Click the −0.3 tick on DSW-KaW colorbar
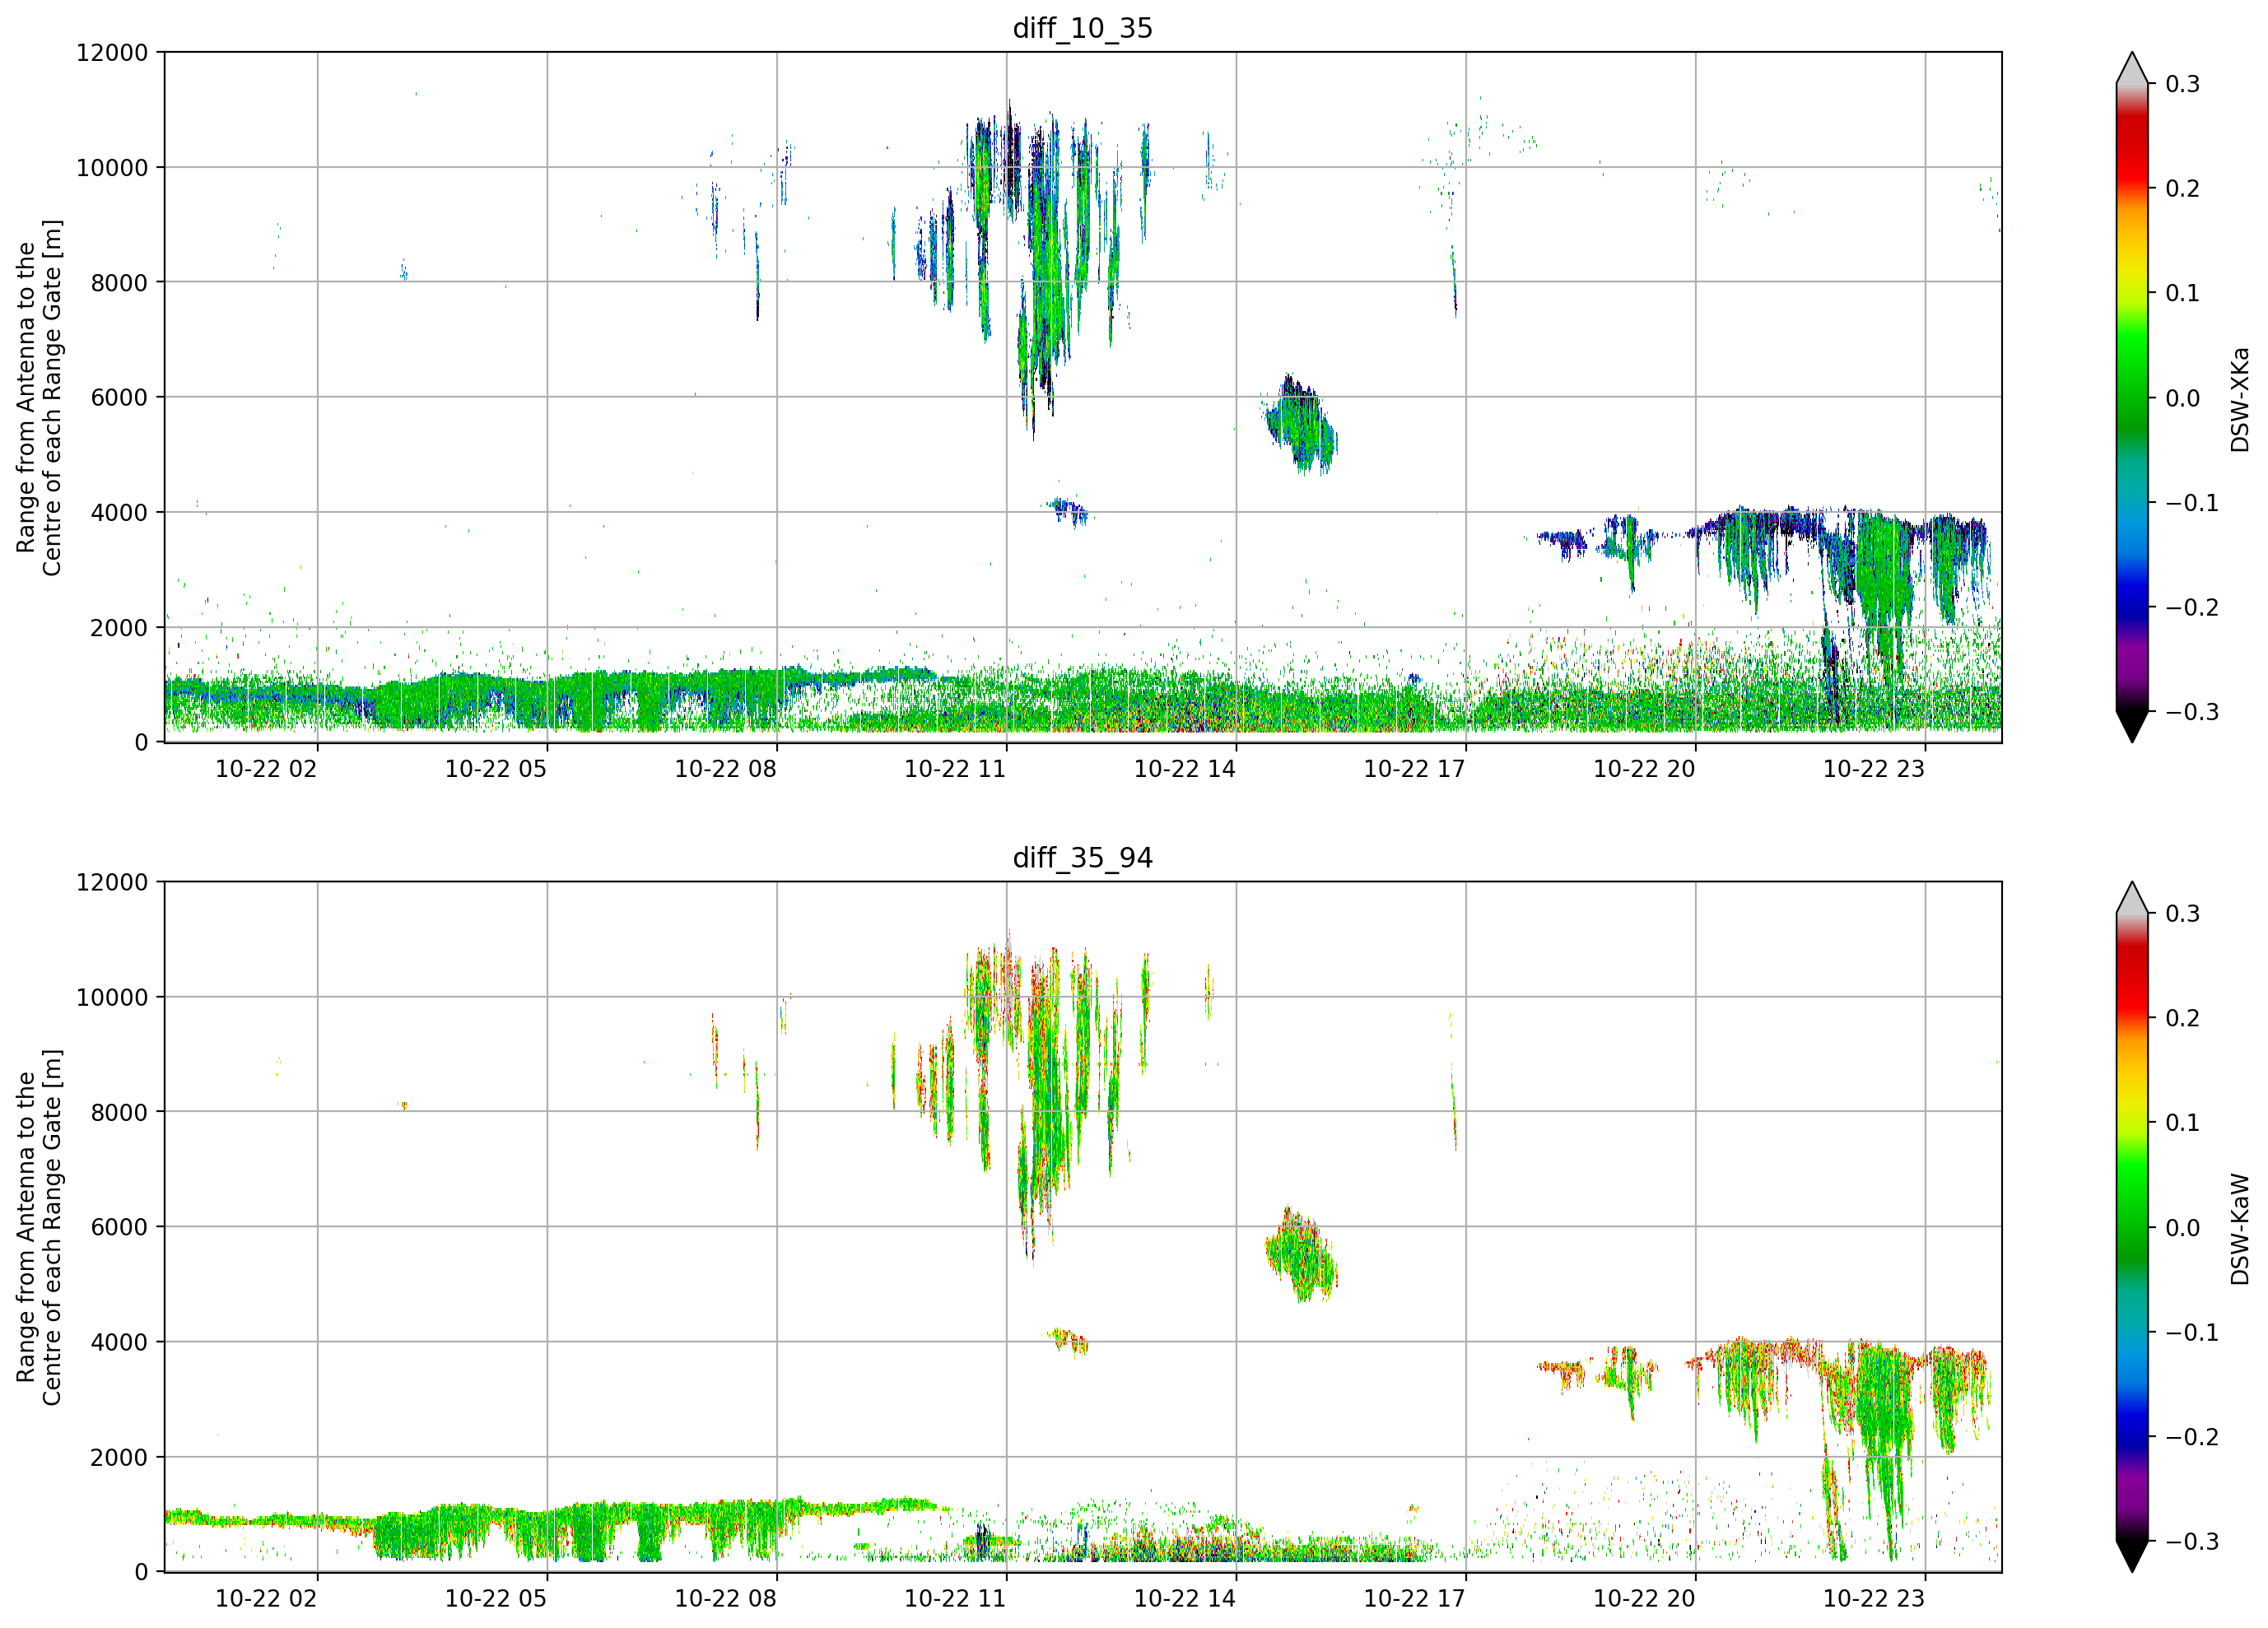The width and height of the screenshot is (2268, 1628). pyautogui.click(x=2192, y=1541)
